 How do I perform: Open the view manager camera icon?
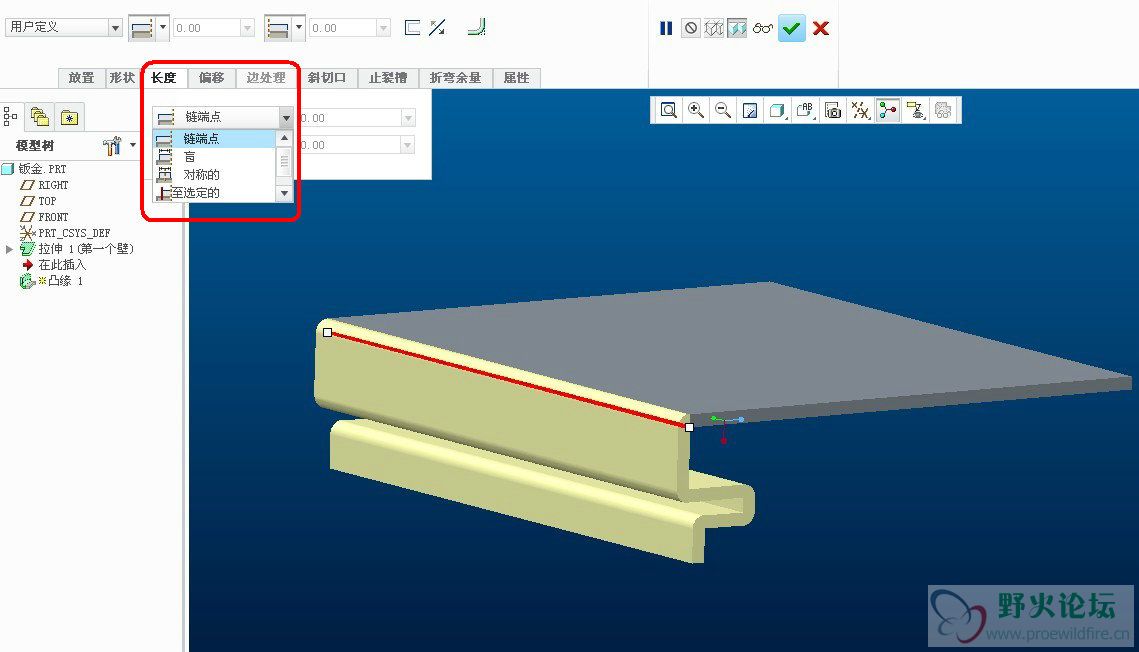(833, 110)
